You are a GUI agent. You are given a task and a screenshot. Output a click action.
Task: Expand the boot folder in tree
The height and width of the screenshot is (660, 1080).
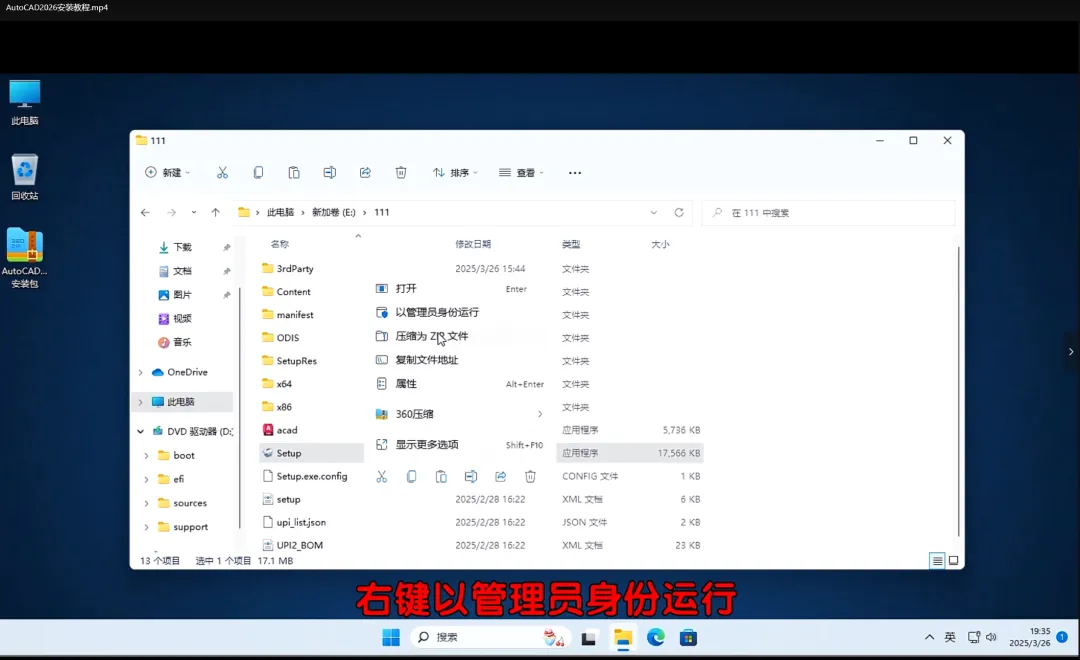(x=146, y=455)
